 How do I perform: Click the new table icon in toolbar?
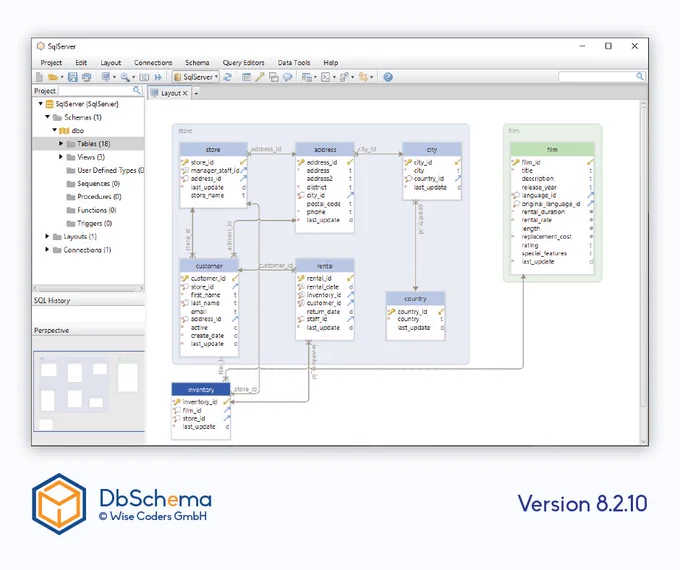point(246,77)
